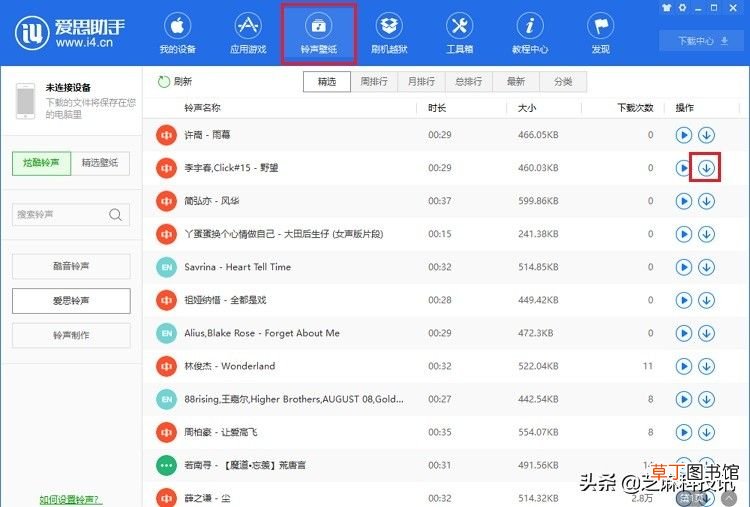Click the unconnected device phone icon
Viewport: 750px width, 507px height.
point(25,101)
